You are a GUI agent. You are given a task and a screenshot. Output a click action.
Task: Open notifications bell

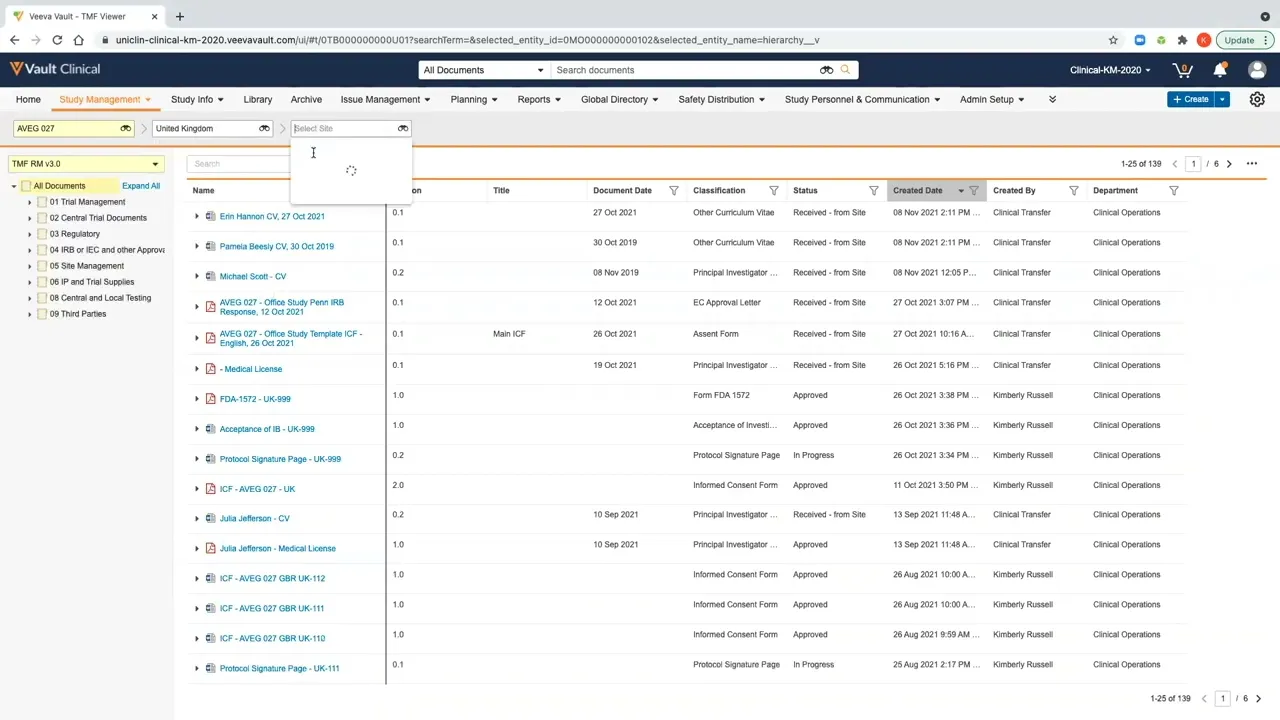coord(1220,70)
